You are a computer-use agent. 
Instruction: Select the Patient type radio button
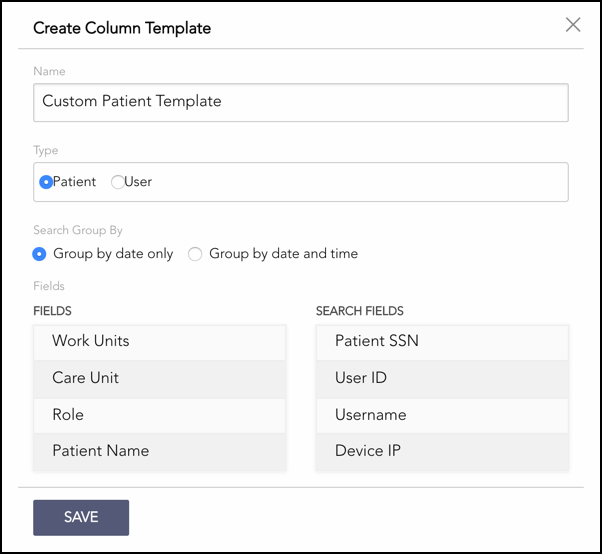pyautogui.click(x=46, y=182)
